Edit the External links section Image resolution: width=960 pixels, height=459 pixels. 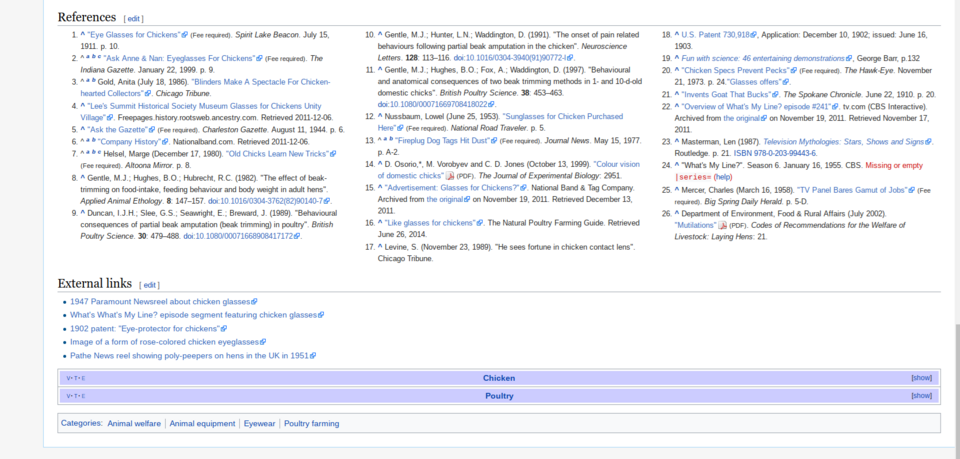point(147,285)
